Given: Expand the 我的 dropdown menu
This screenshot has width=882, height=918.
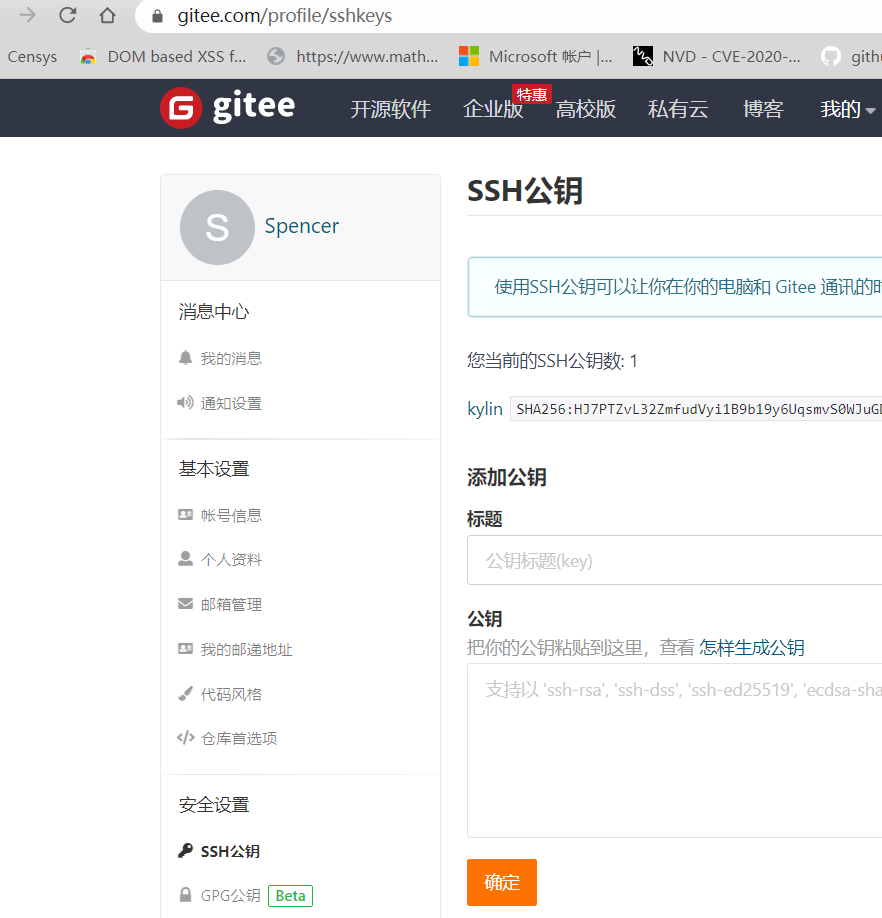Looking at the screenshot, I should tap(847, 109).
